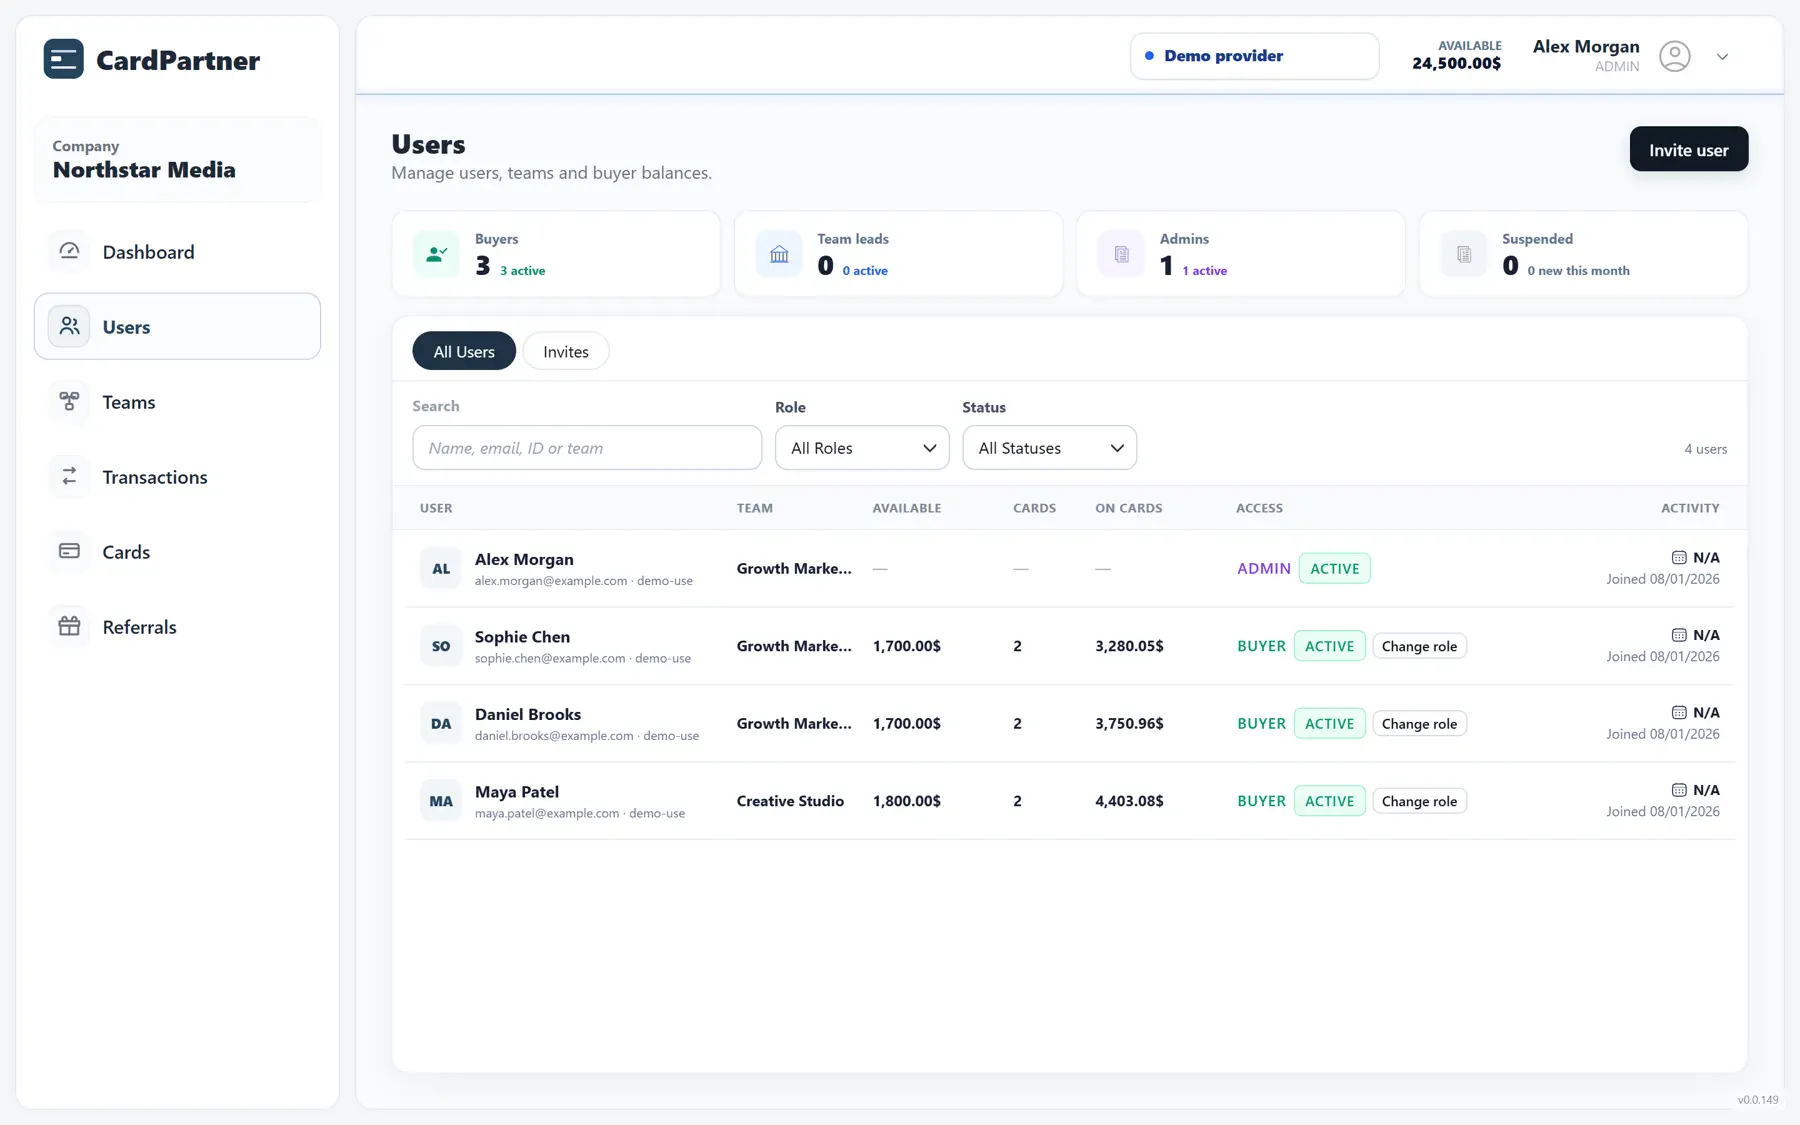Open the Referrals menu item
Screen dimensions: 1800x1125
pyautogui.click(x=177, y=626)
